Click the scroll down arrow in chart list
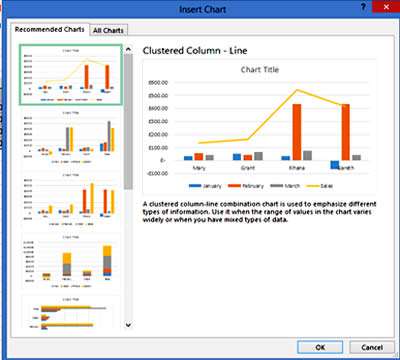 128,324
